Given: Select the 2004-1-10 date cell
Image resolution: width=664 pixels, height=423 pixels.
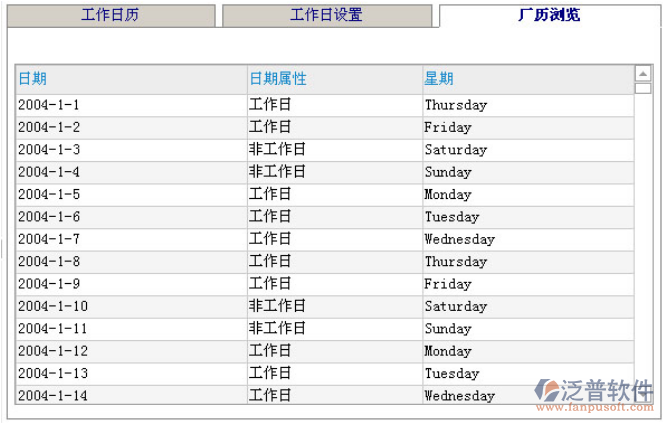Looking at the screenshot, I should point(52,307).
